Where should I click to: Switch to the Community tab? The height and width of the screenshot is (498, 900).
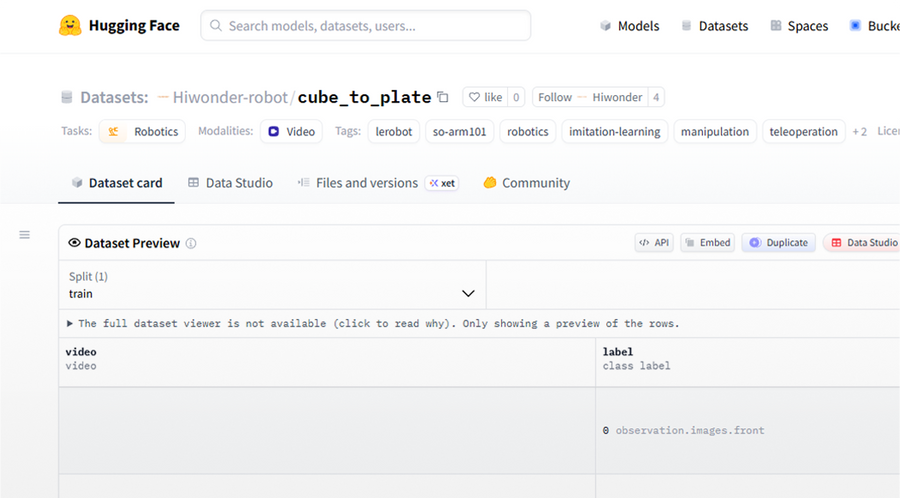pyautogui.click(x=526, y=183)
